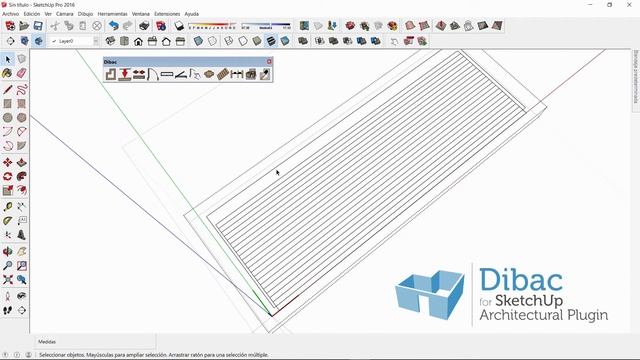
Task: Toggle Monochrome face style
Action: 285,41
